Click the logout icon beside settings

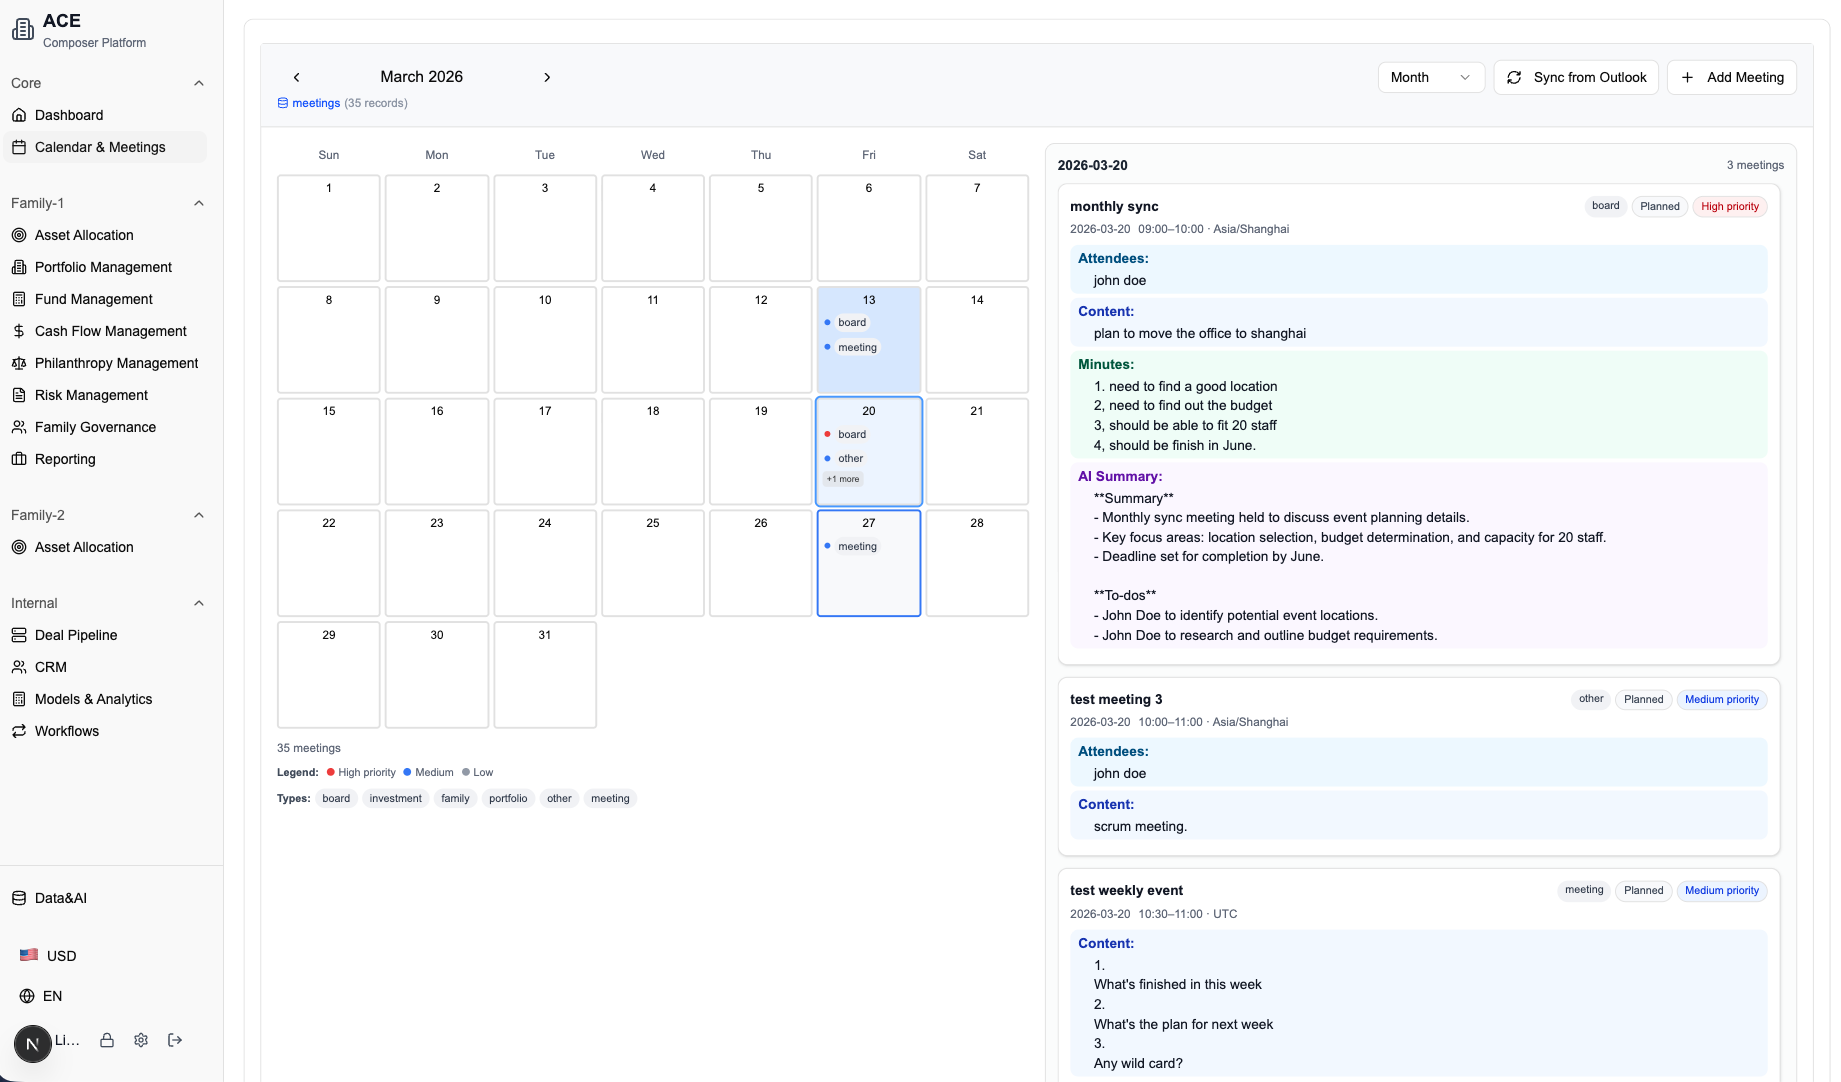click(175, 1040)
